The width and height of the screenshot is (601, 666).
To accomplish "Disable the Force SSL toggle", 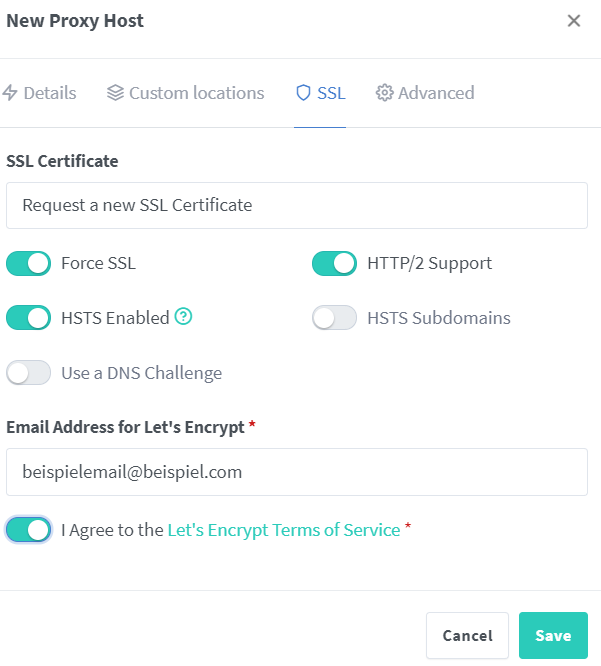I will tap(28, 263).
